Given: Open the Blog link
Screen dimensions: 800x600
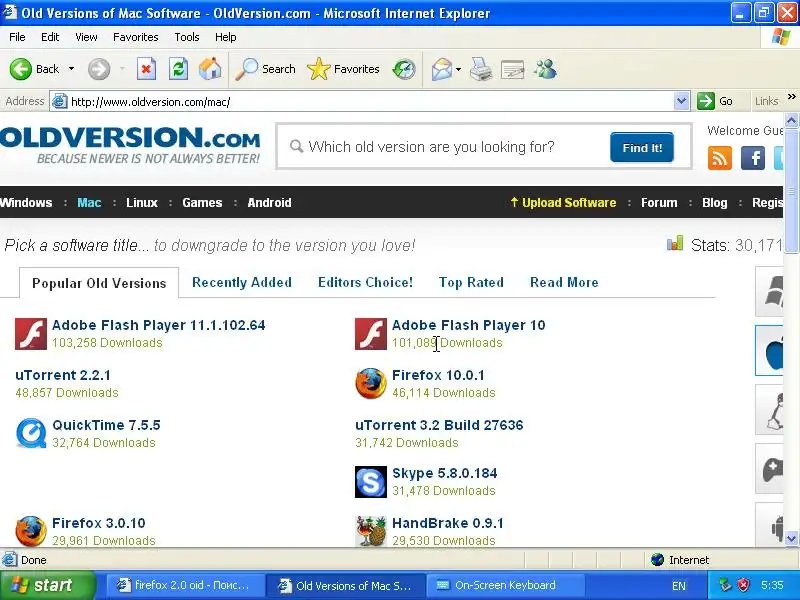Looking at the screenshot, I should [x=715, y=203].
